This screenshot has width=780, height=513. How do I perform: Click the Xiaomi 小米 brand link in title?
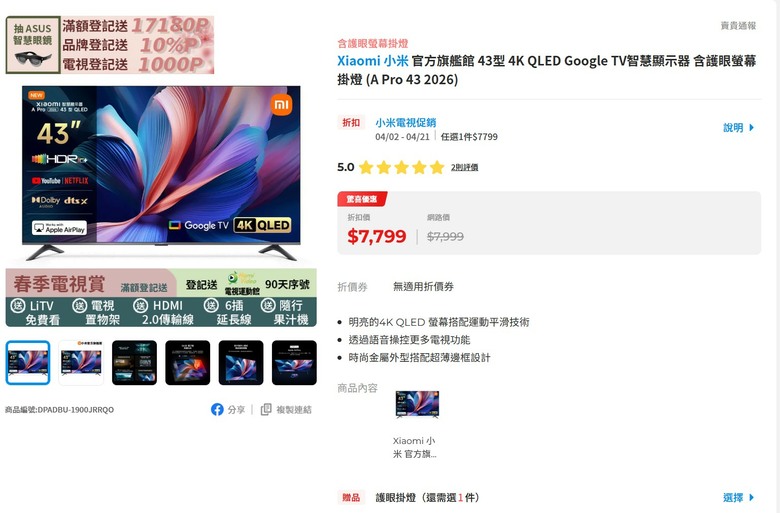[373, 61]
